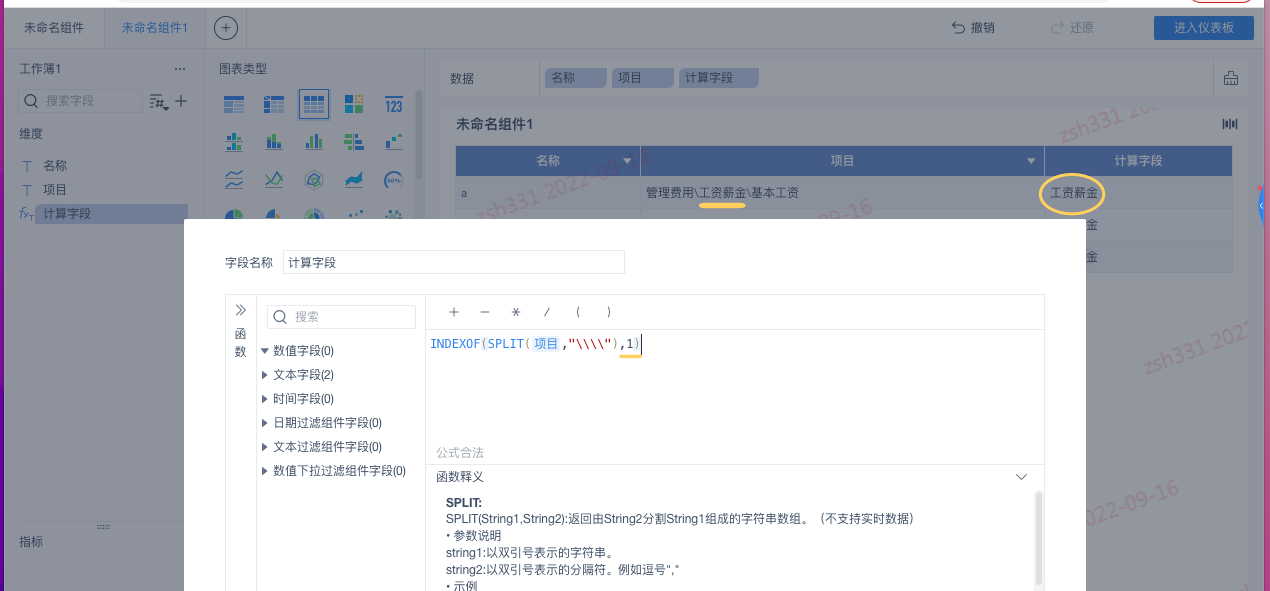Screen dimensions: 1270x591
Task: Click the 项目 pill in data bar
Action: [x=643, y=78]
